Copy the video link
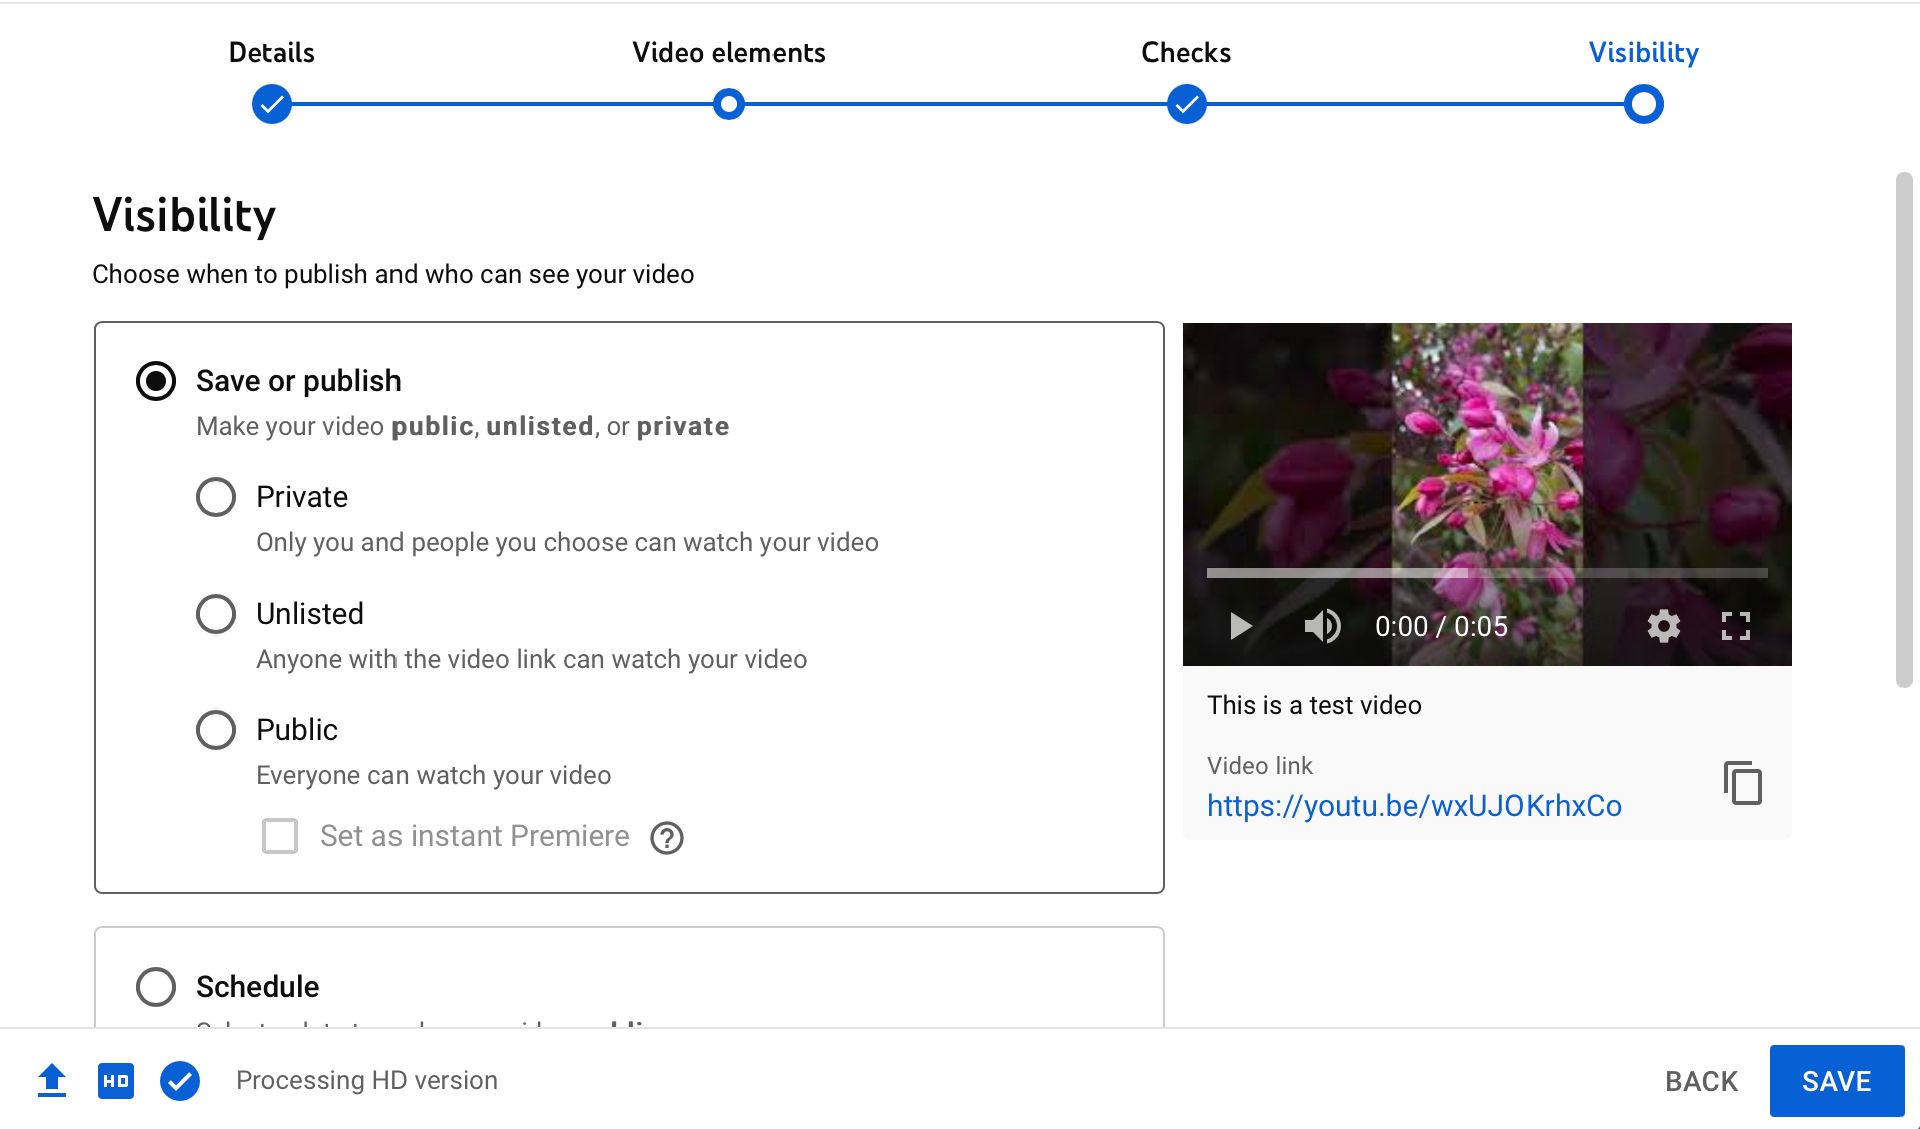Viewport: 1920px width, 1129px height. coord(1742,783)
